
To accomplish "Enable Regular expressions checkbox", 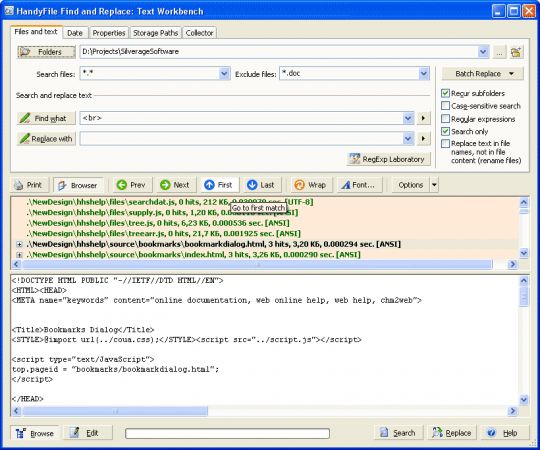I will (x=445, y=119).
